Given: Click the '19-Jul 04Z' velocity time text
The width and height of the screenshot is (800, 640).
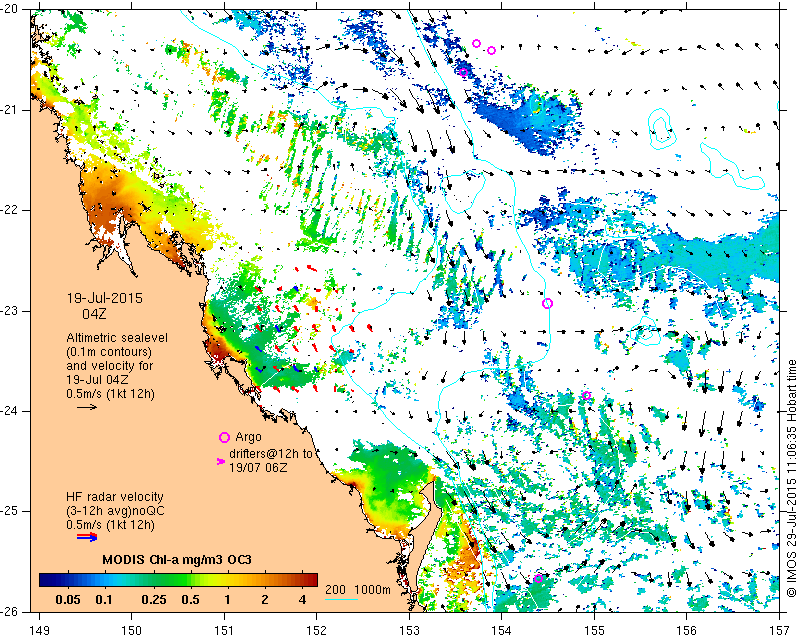Looking at the screenshot, I should point(97,380).
